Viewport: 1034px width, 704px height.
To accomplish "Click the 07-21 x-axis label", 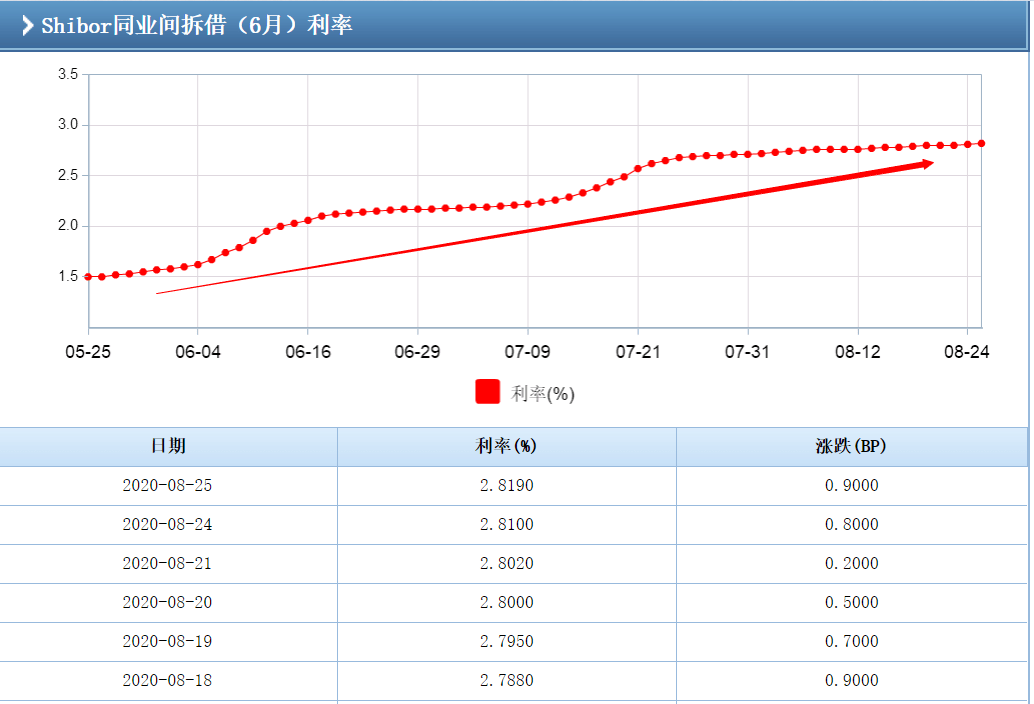I will point(638,352).
